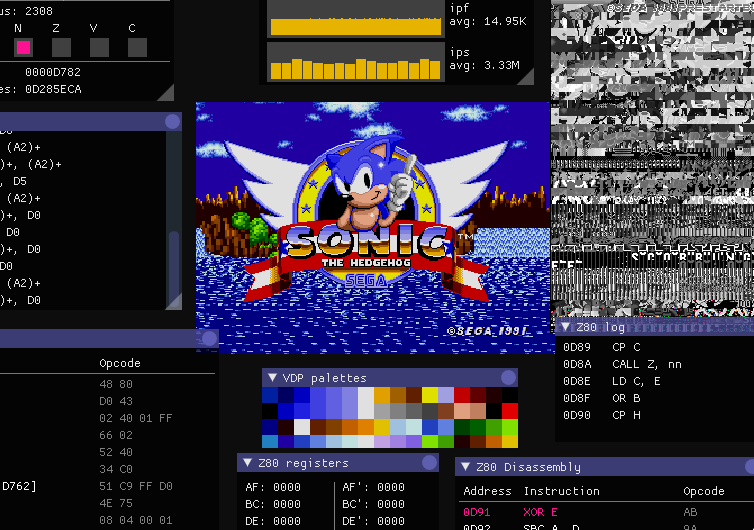Click the Address column header in Z80 Disassembly

pos(487,491)
